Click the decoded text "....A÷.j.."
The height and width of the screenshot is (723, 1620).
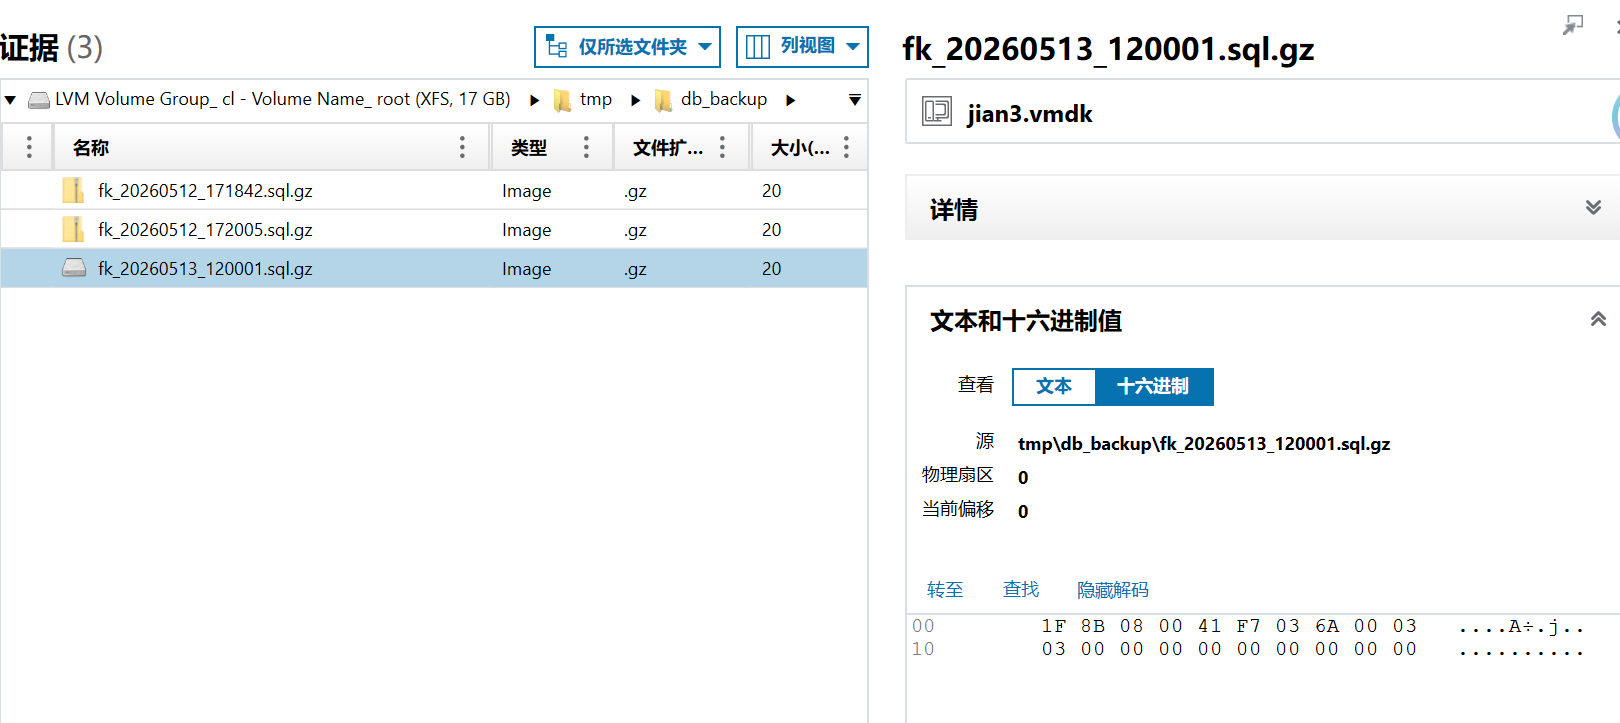pyautogui.click(x=1521, y=627)
